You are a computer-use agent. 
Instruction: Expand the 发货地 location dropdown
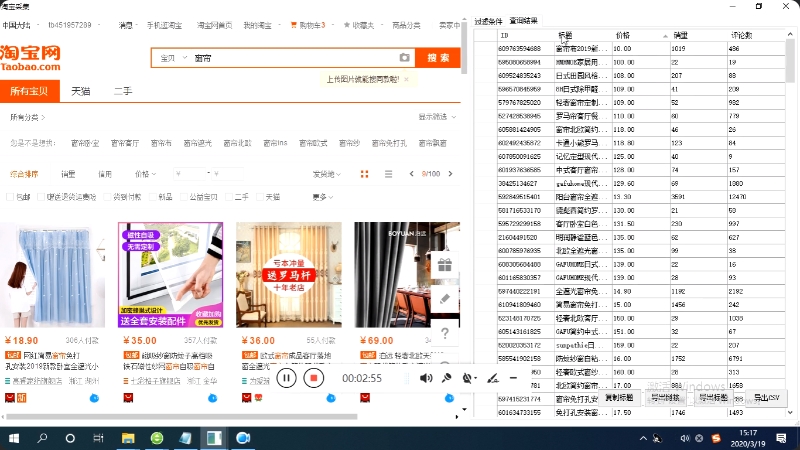pos(324,173)
